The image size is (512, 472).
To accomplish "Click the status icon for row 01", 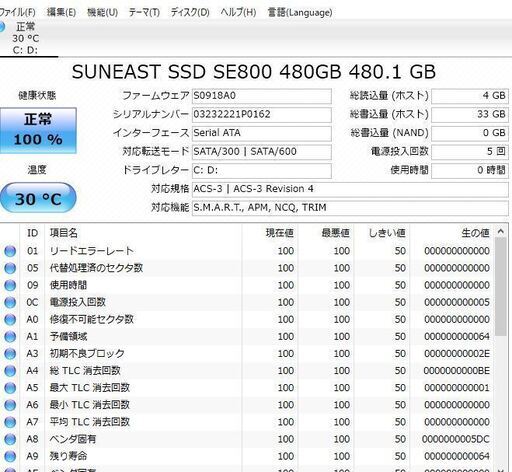I will [10, 251].
